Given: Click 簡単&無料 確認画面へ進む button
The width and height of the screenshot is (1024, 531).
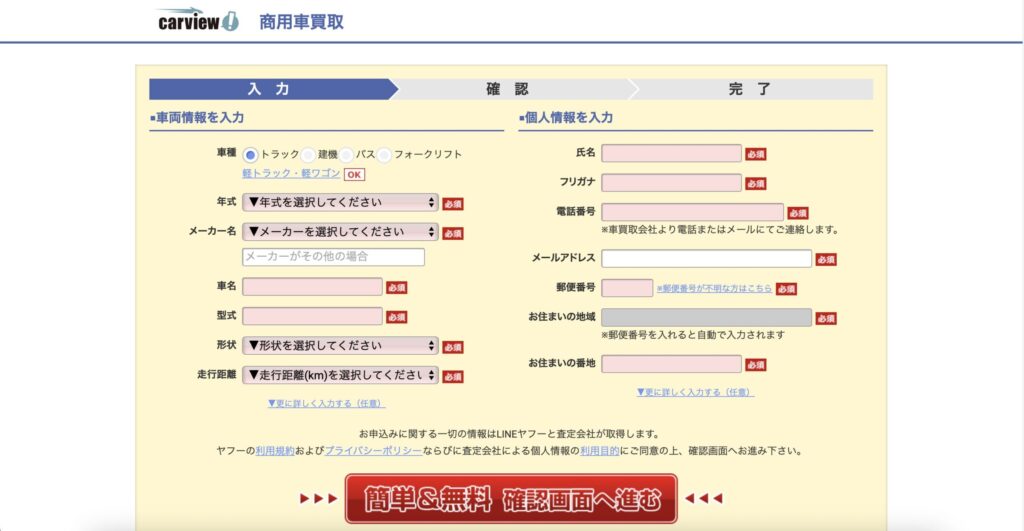Looking at the screenshot, I should pos(511,499).
